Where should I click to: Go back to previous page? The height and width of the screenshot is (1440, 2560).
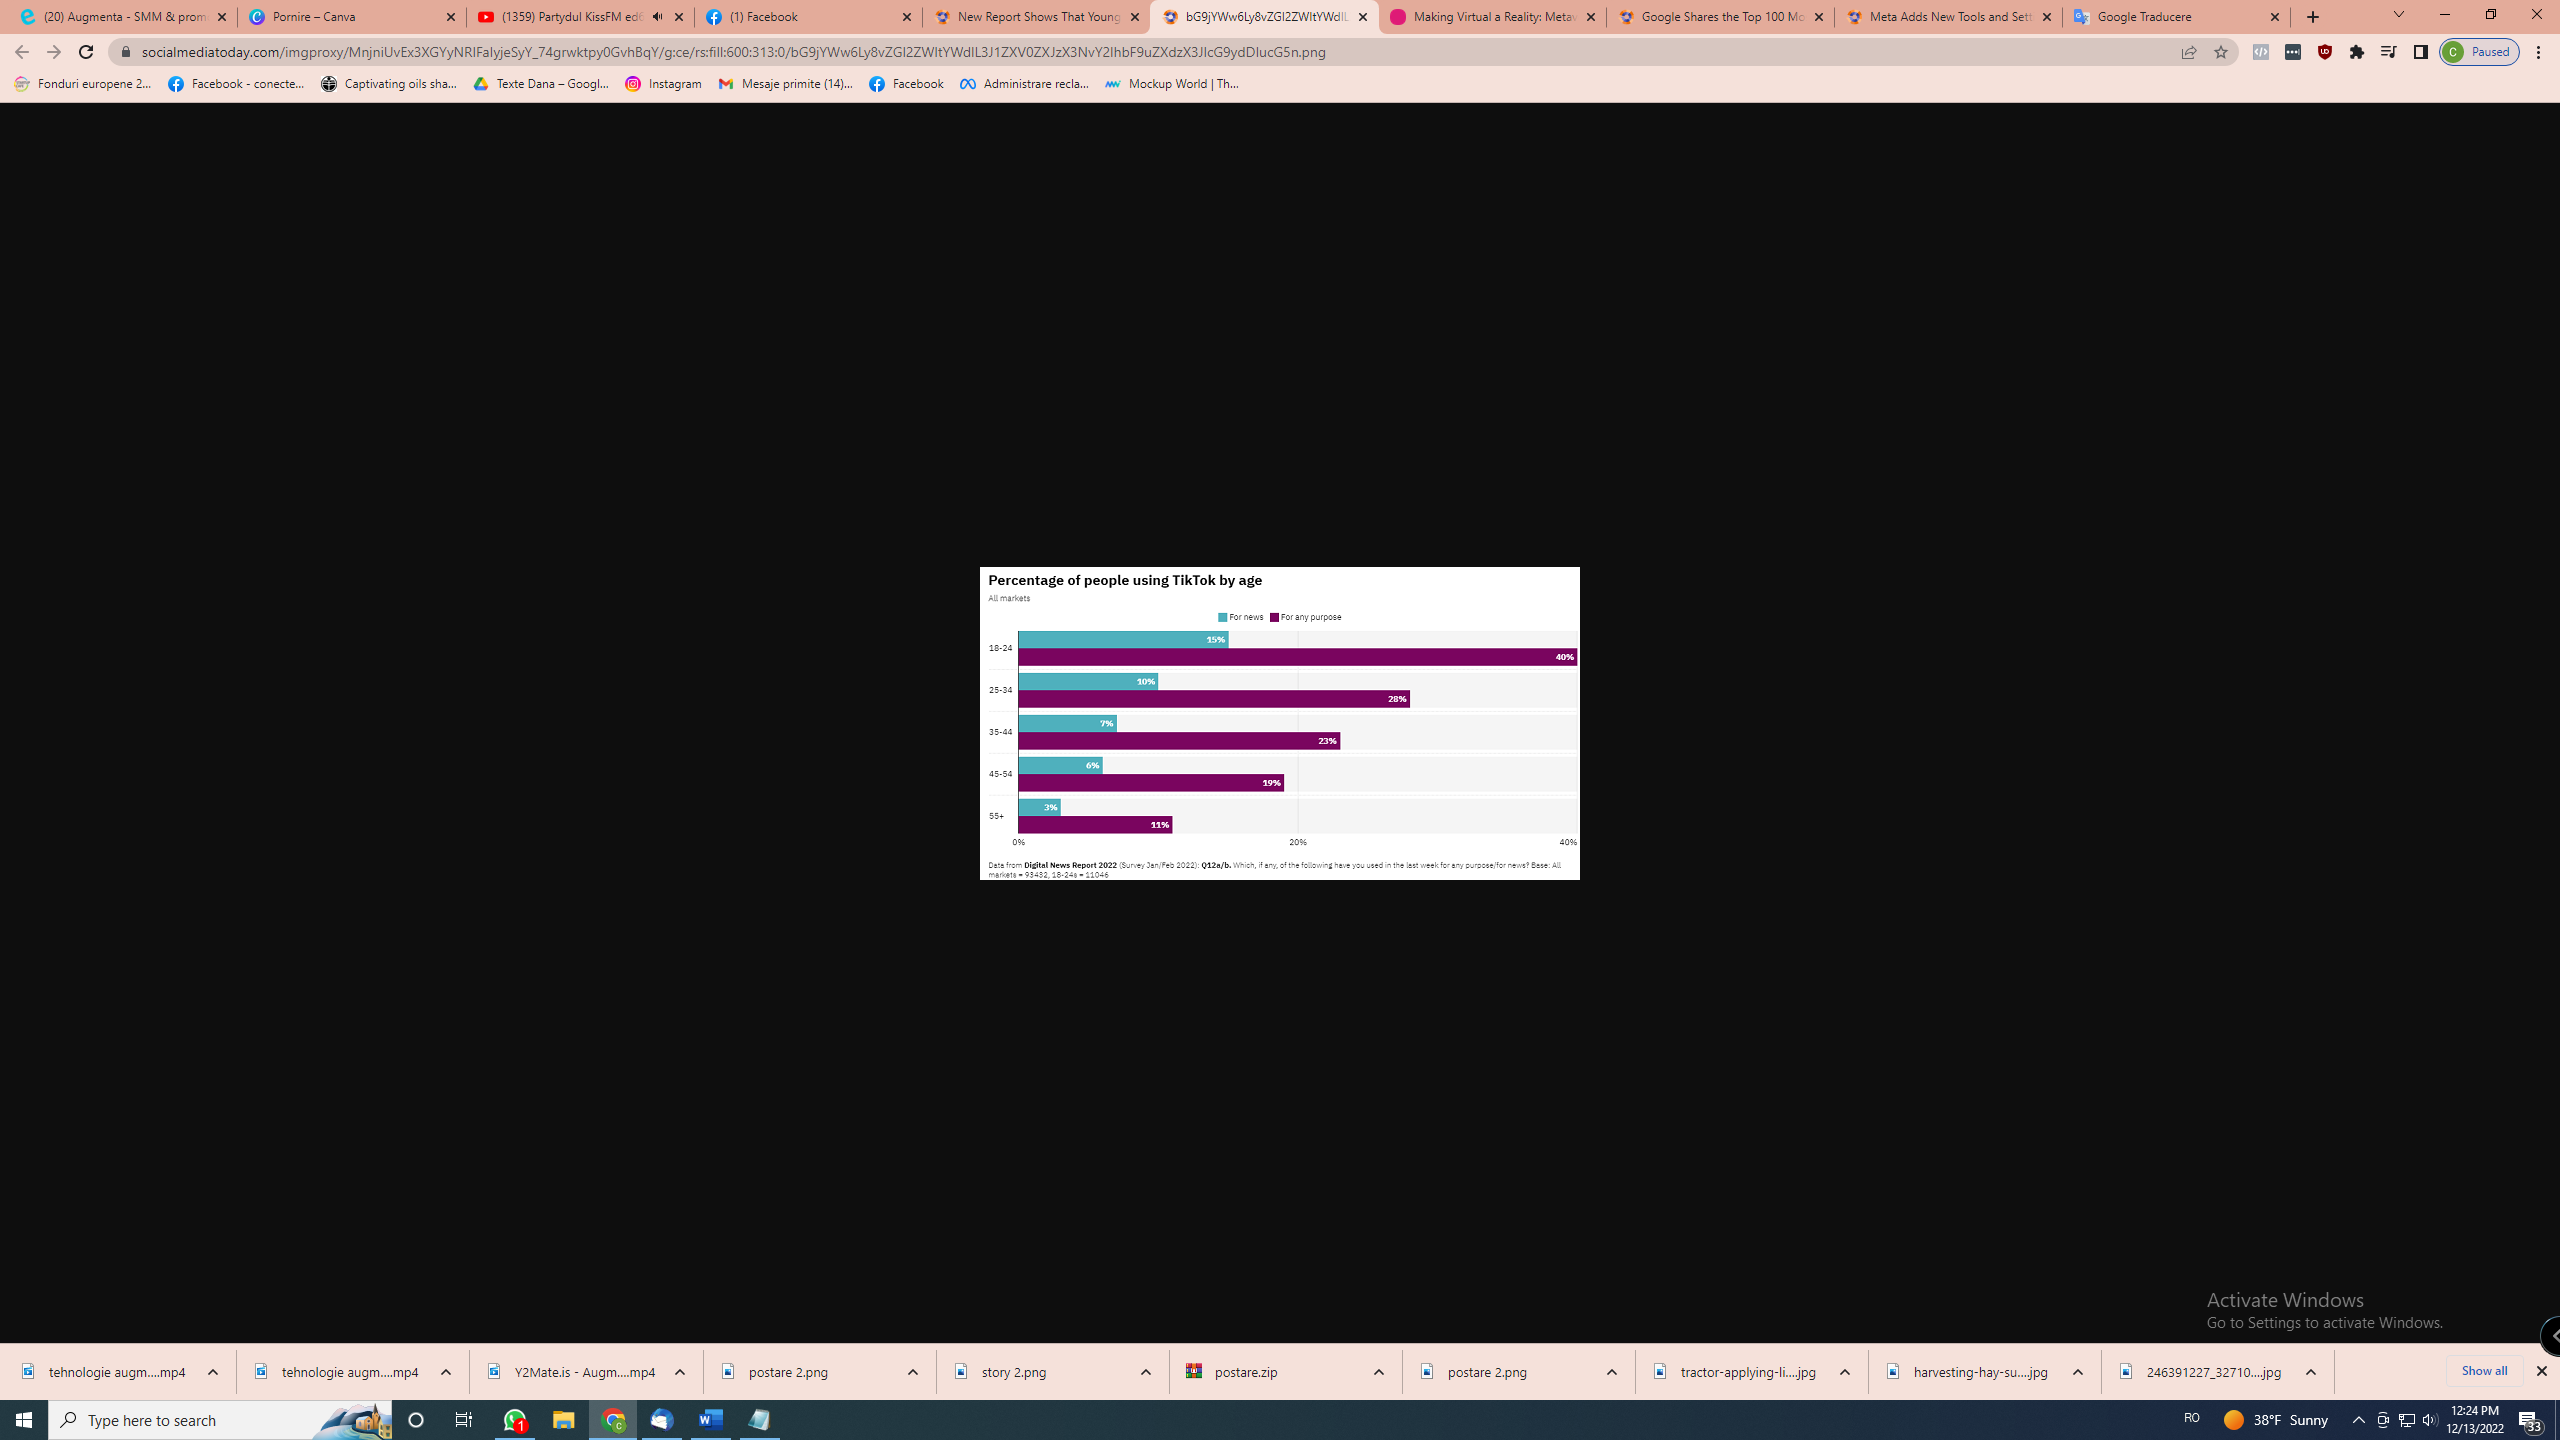(22, 52)
